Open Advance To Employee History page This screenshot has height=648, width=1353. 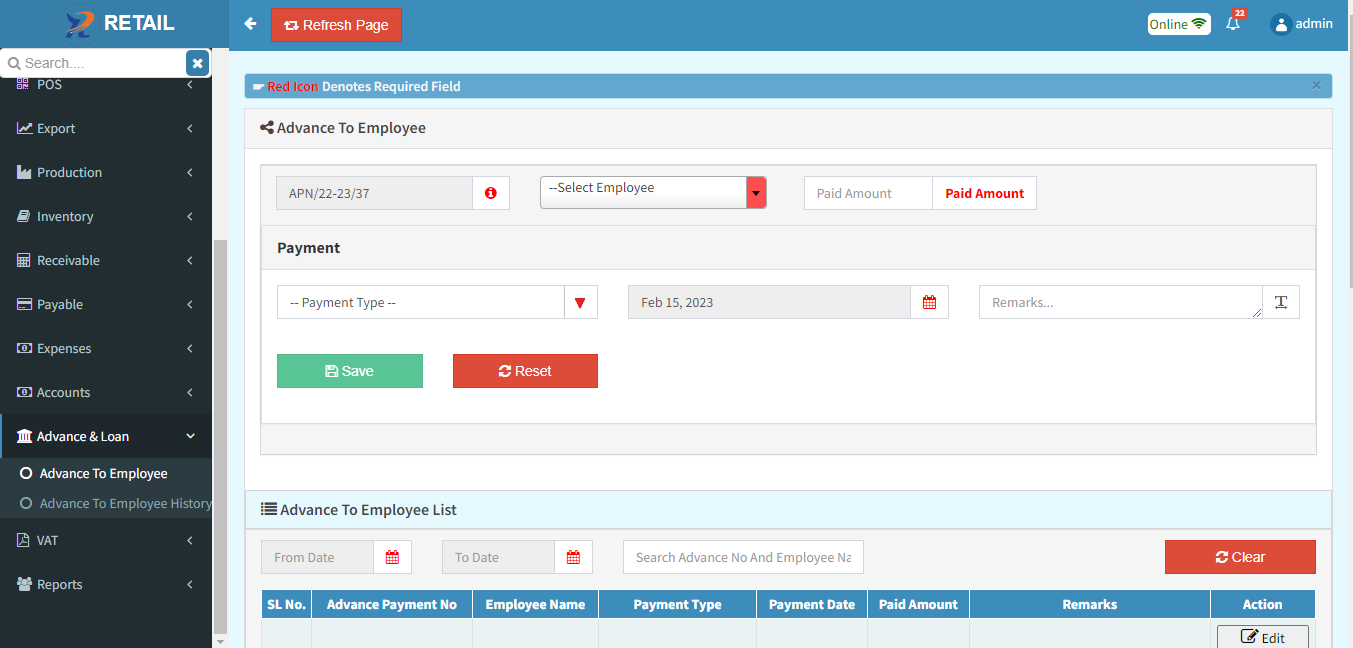coord(124,503)
